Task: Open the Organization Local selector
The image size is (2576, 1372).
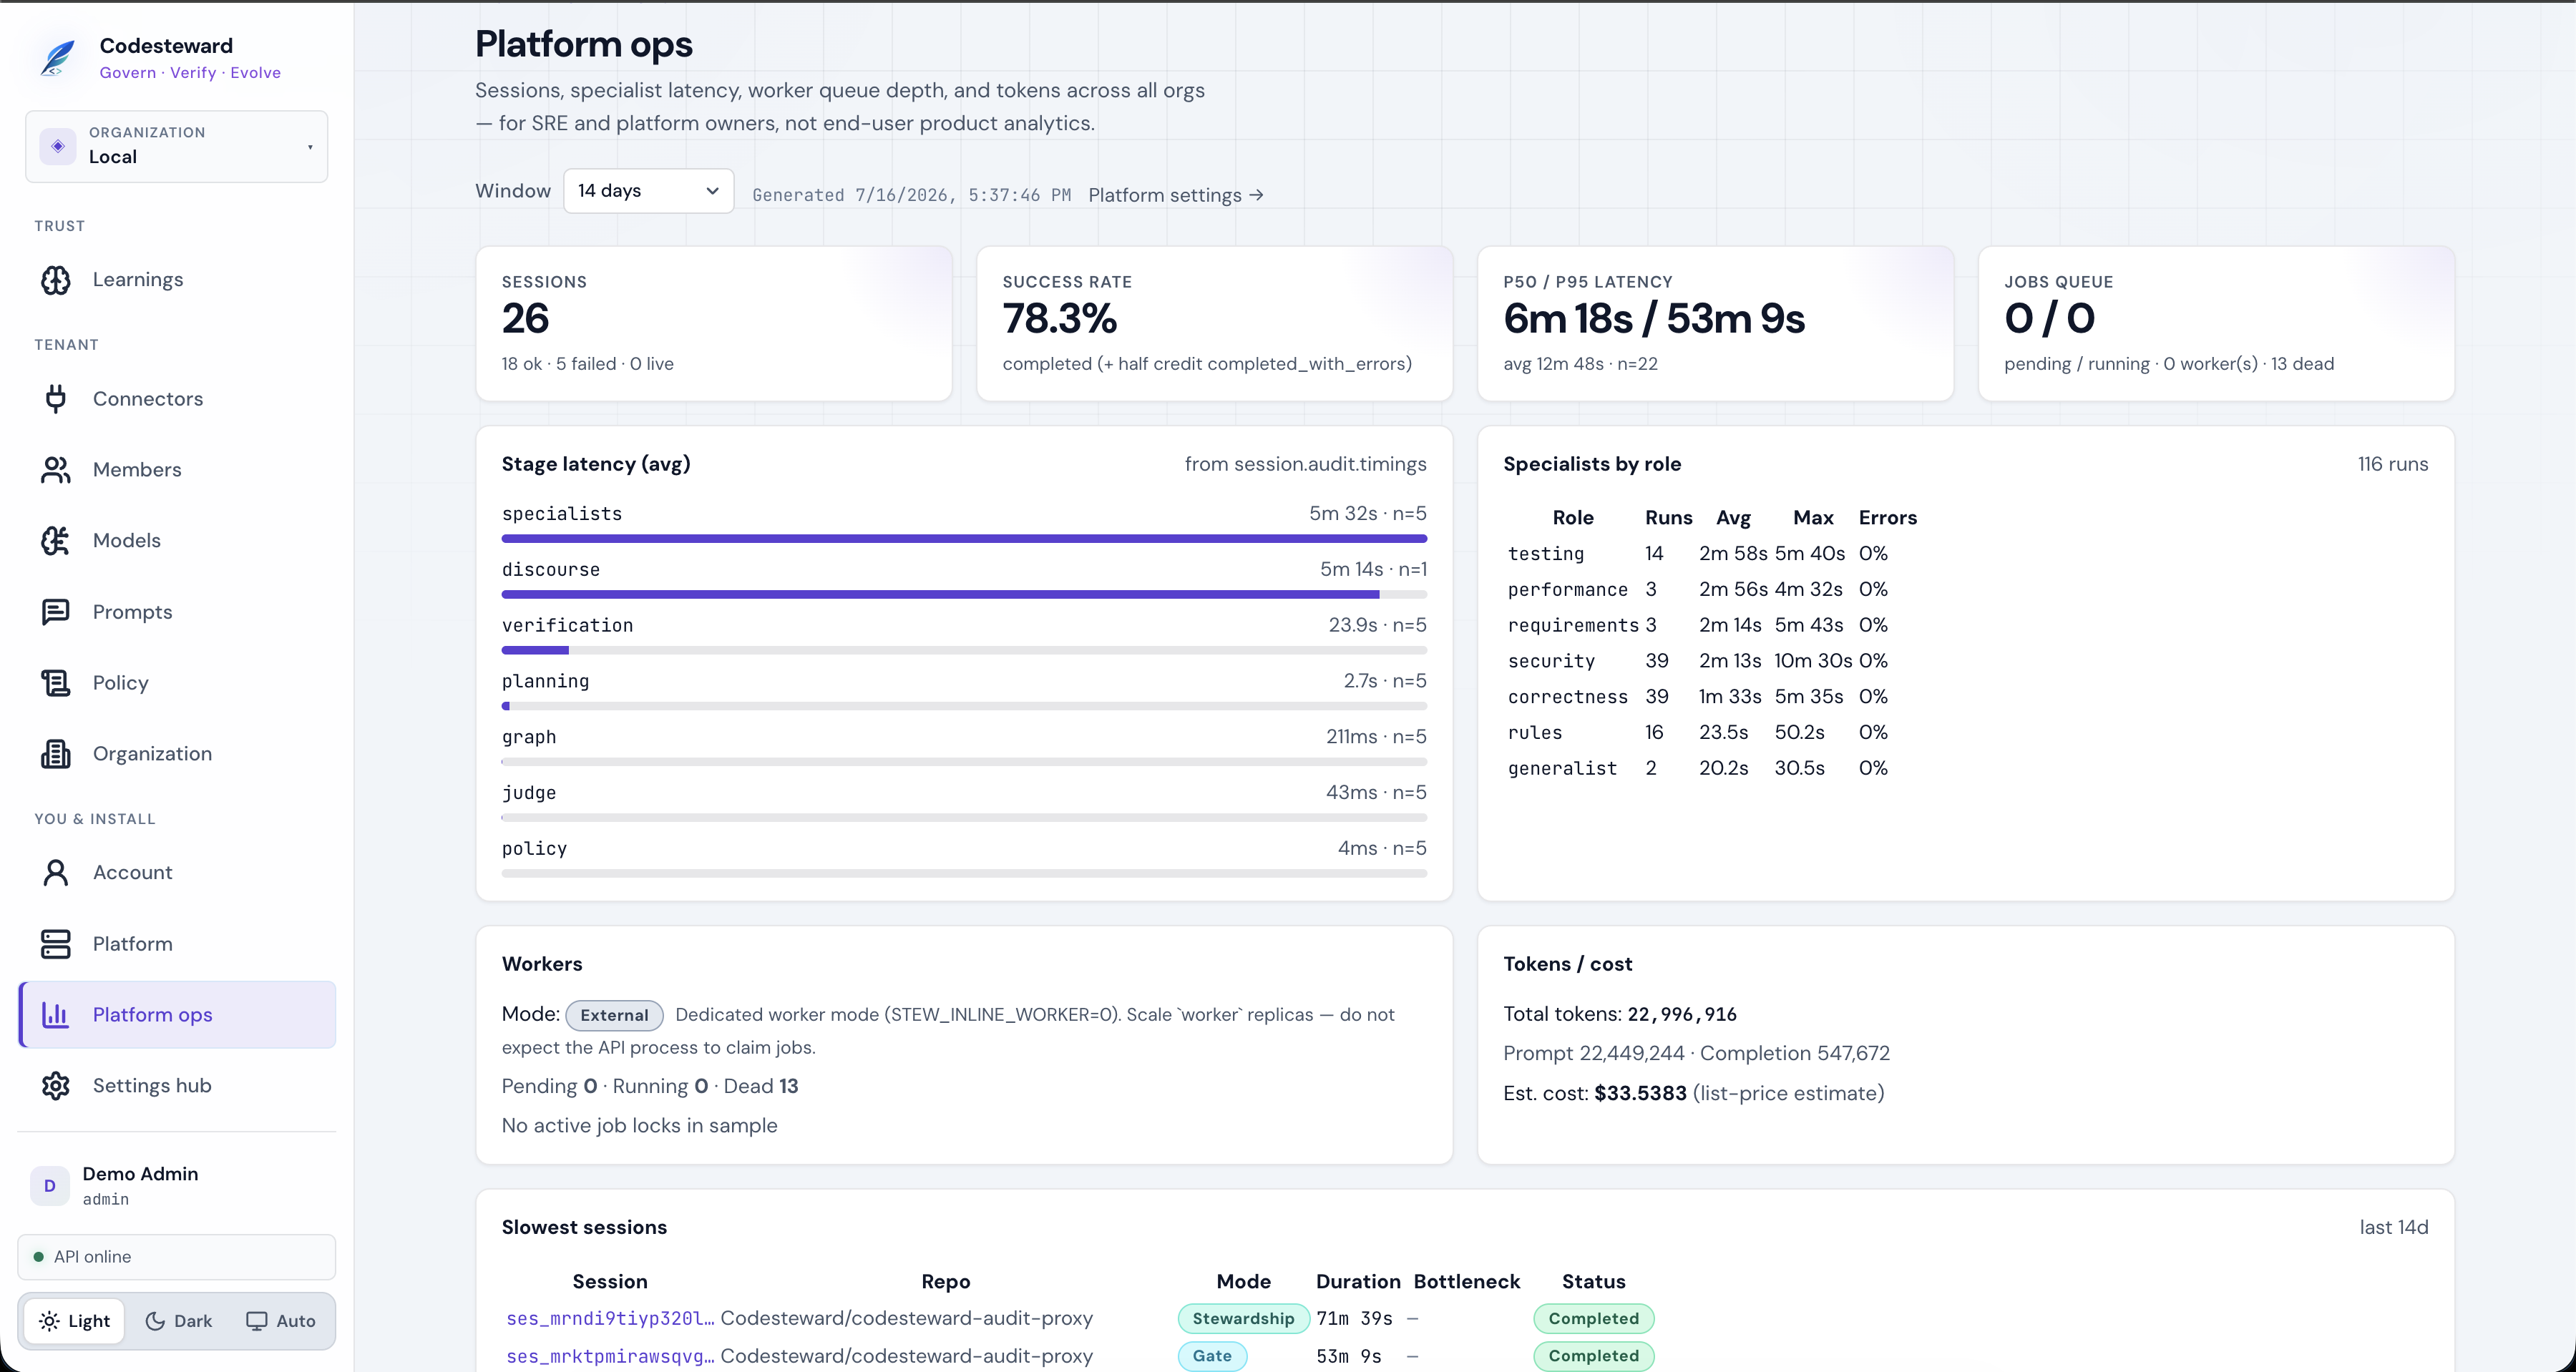Action: point(177,146)
